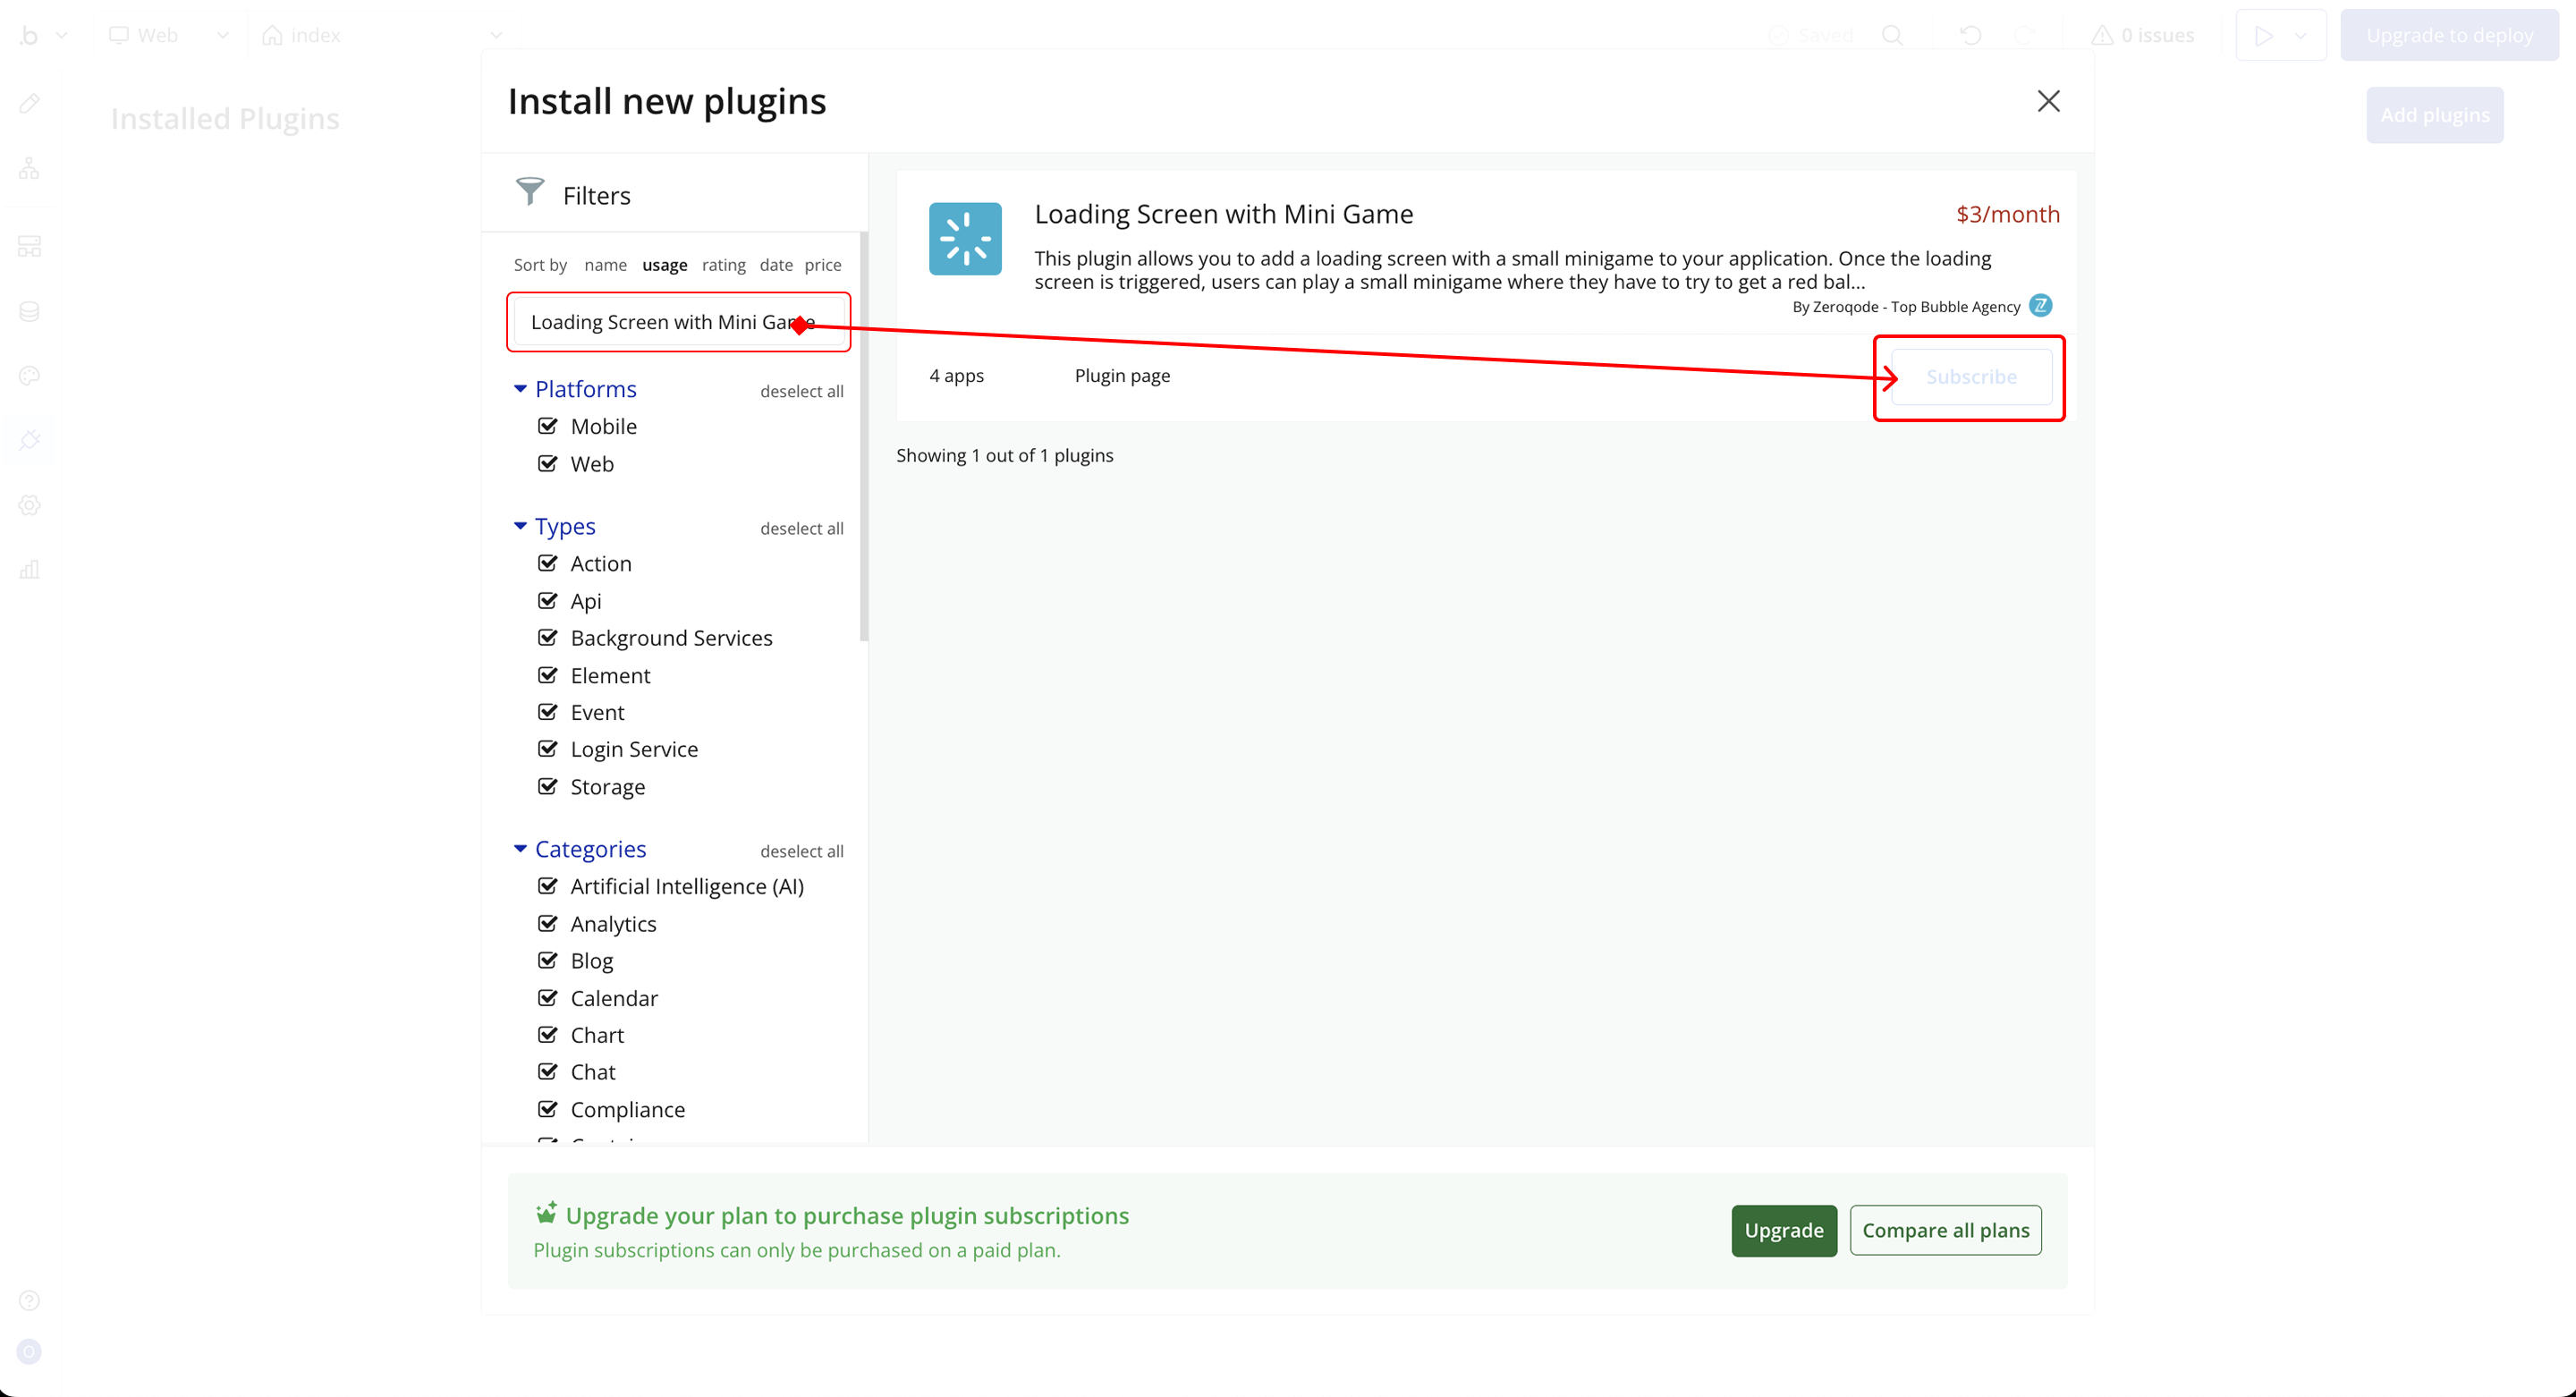Open the Styles palette sidebar icon
The image size is (2576, 1397).
tap(29, 376)
